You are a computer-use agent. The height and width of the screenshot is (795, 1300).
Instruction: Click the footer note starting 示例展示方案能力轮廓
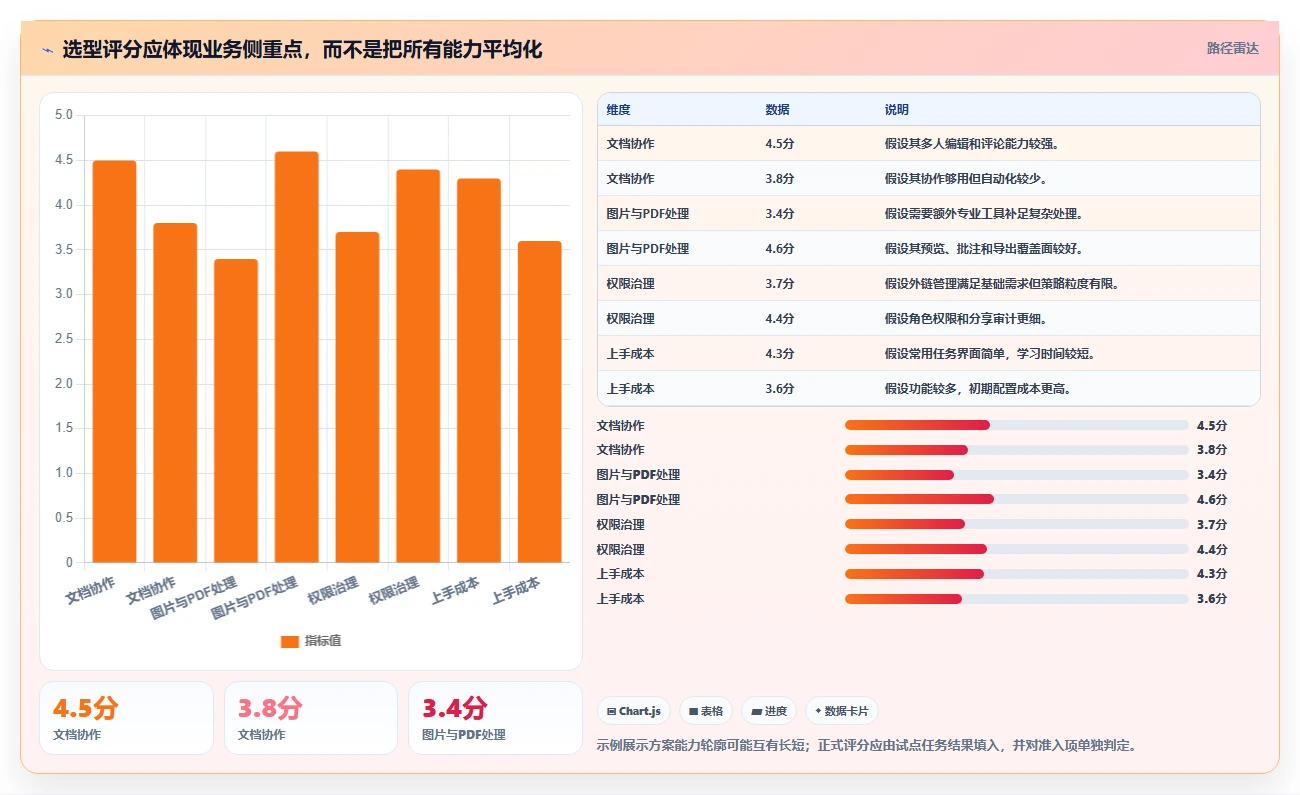tap(866, 745)
